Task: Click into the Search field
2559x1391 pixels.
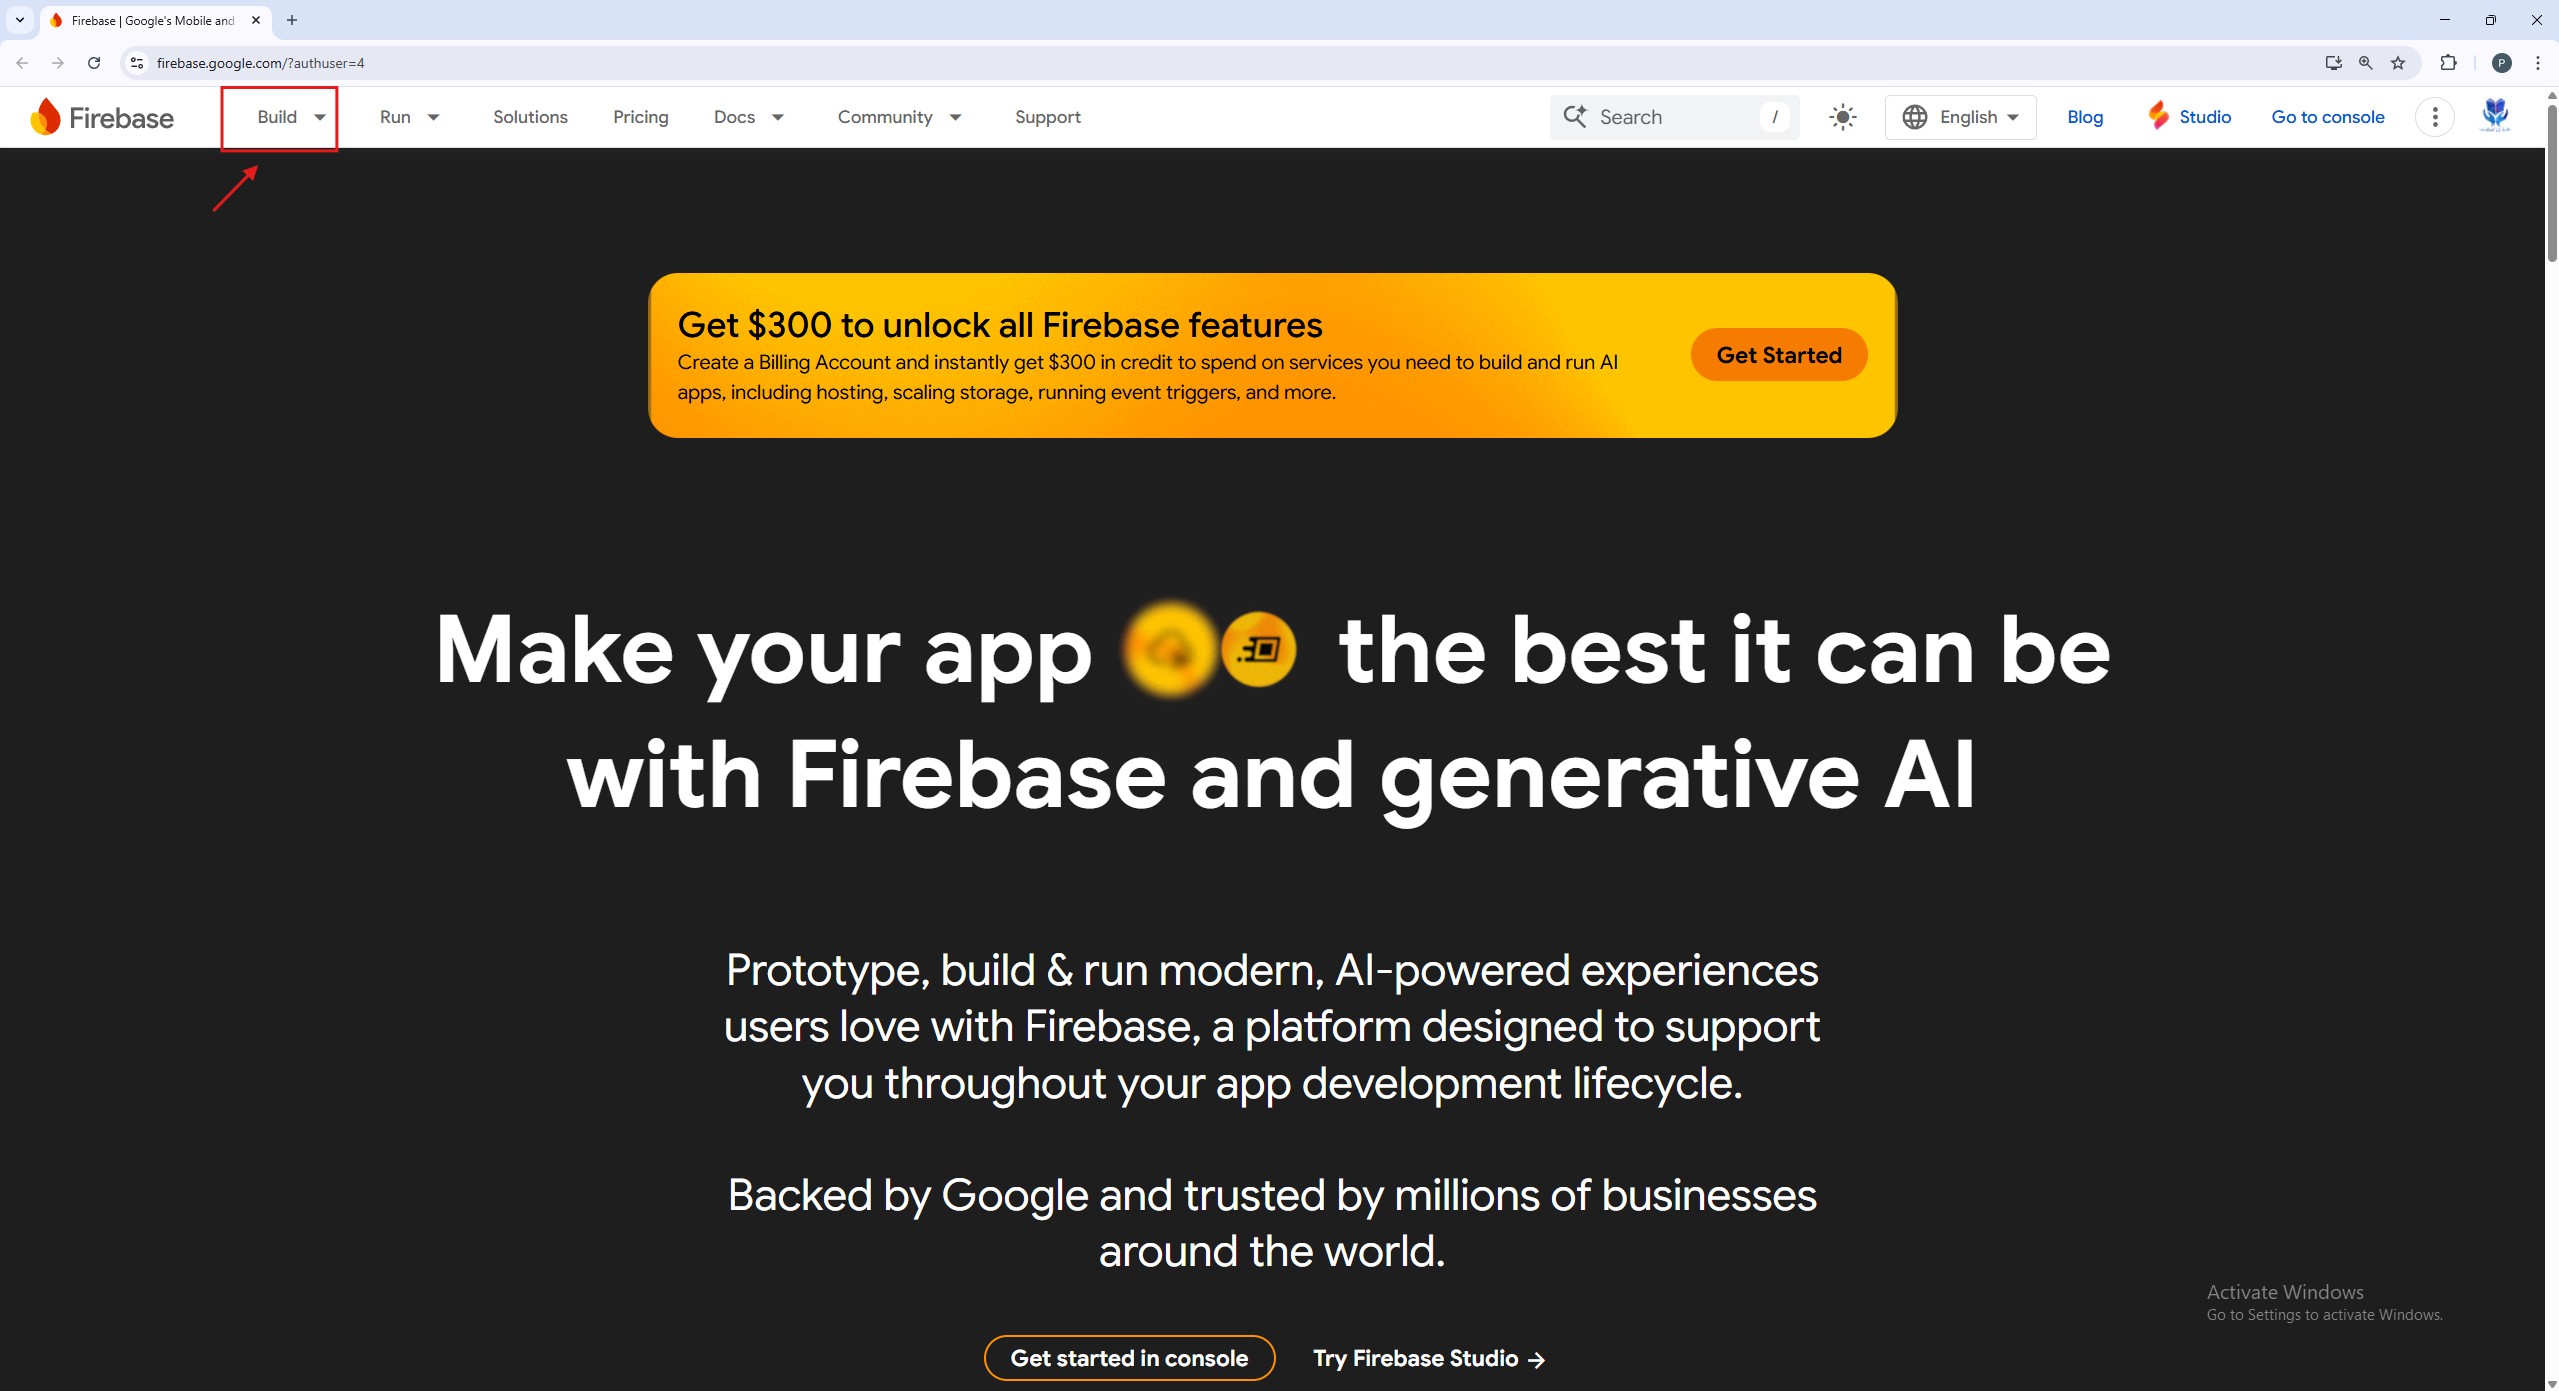Action: coord(1674,117)
